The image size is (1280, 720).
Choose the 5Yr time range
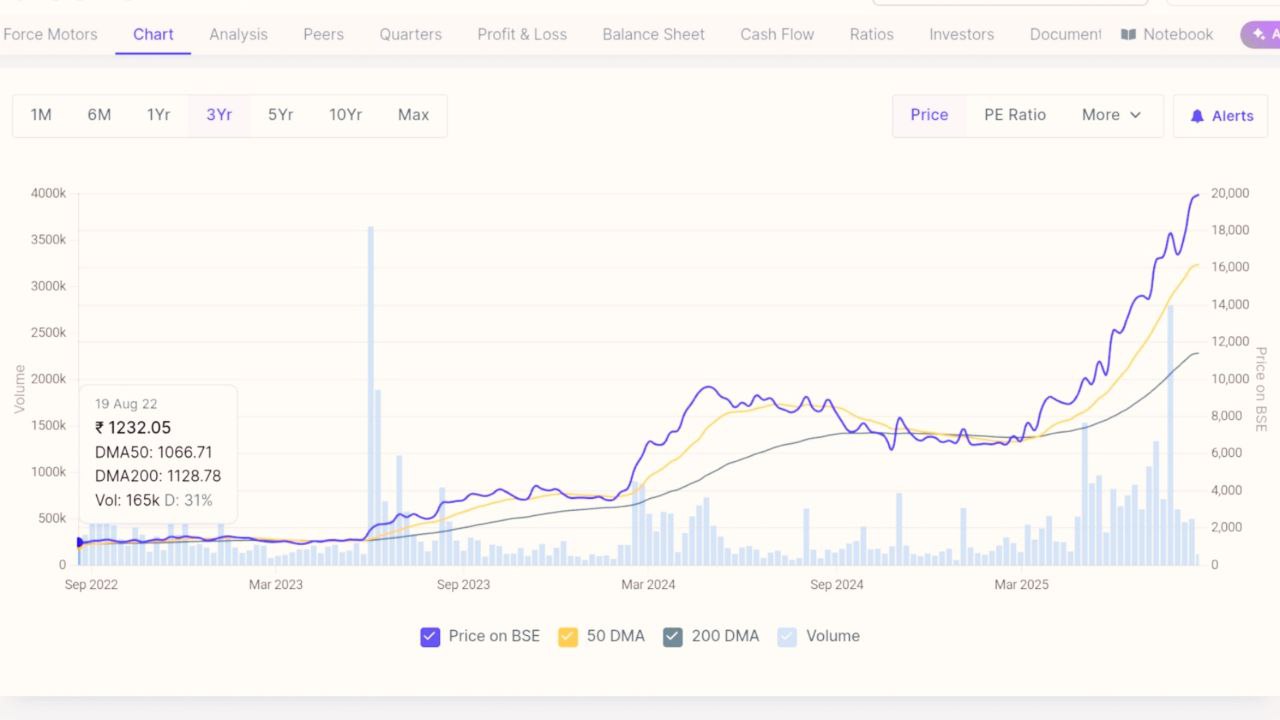click(280, 115)
